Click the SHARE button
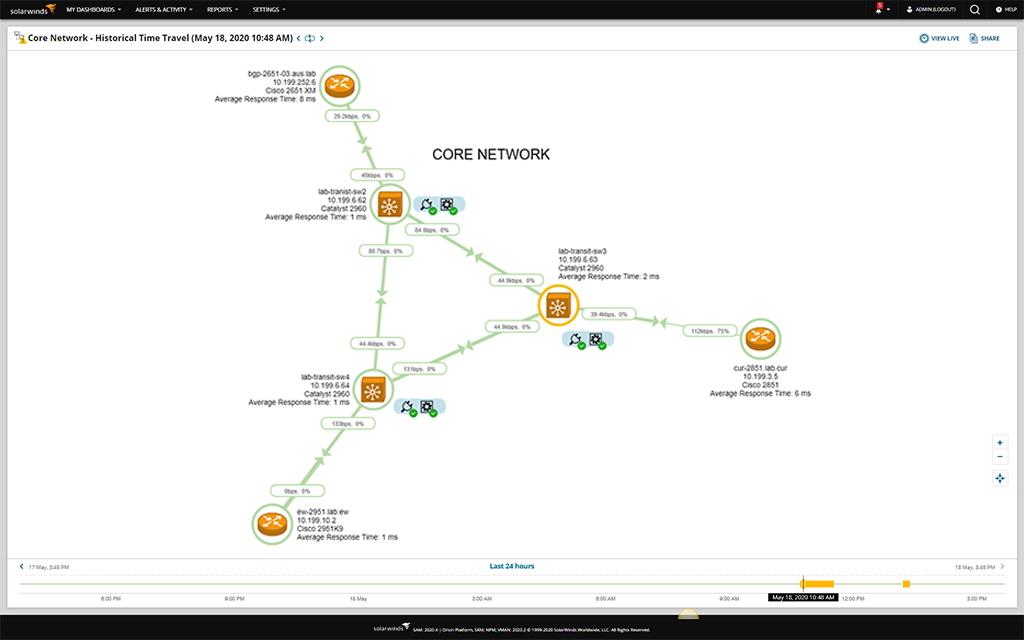 (984, 38)
